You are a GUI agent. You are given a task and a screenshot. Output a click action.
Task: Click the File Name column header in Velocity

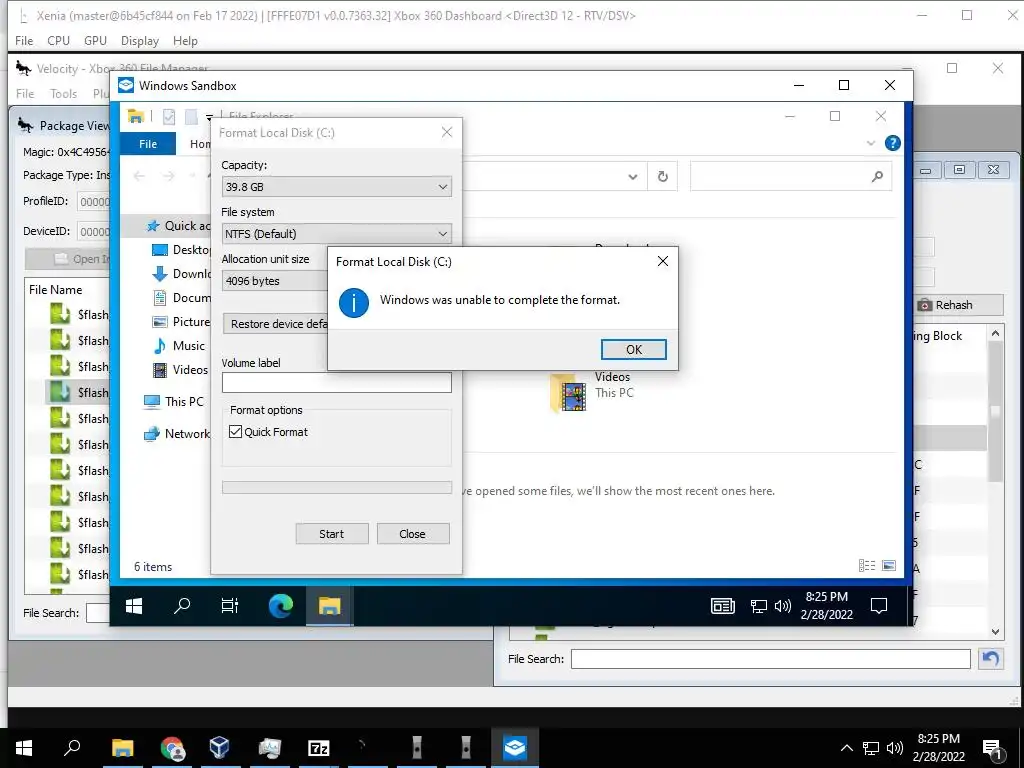tap(56, 290)
